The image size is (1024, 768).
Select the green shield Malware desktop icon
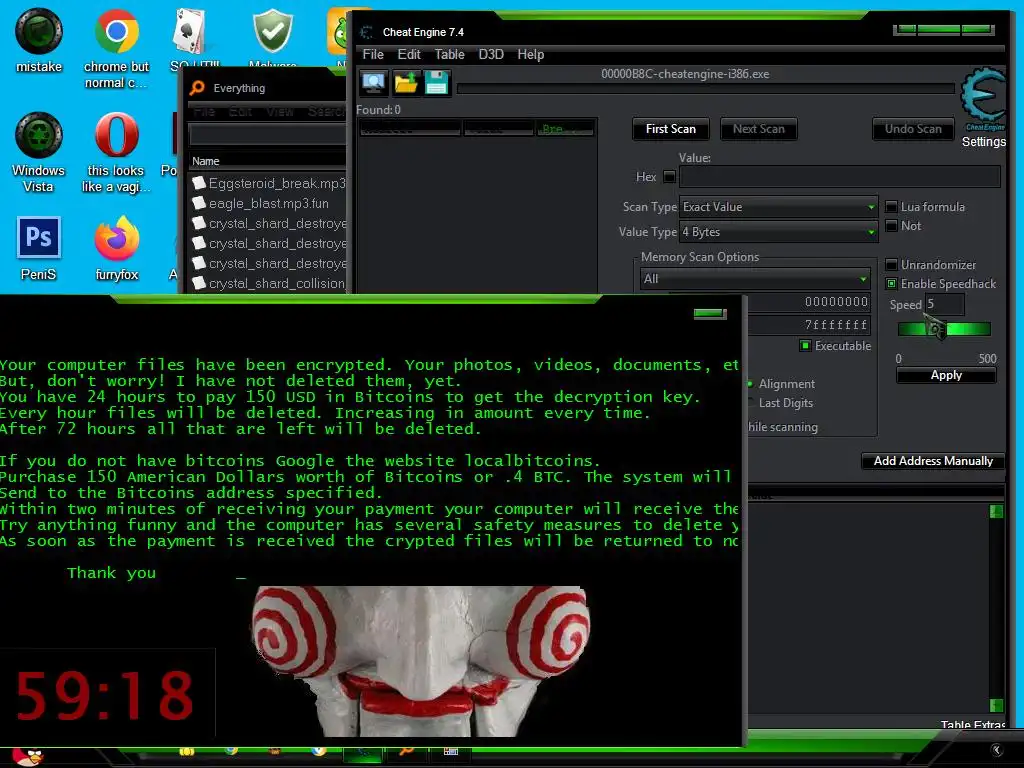click(272, 31)
